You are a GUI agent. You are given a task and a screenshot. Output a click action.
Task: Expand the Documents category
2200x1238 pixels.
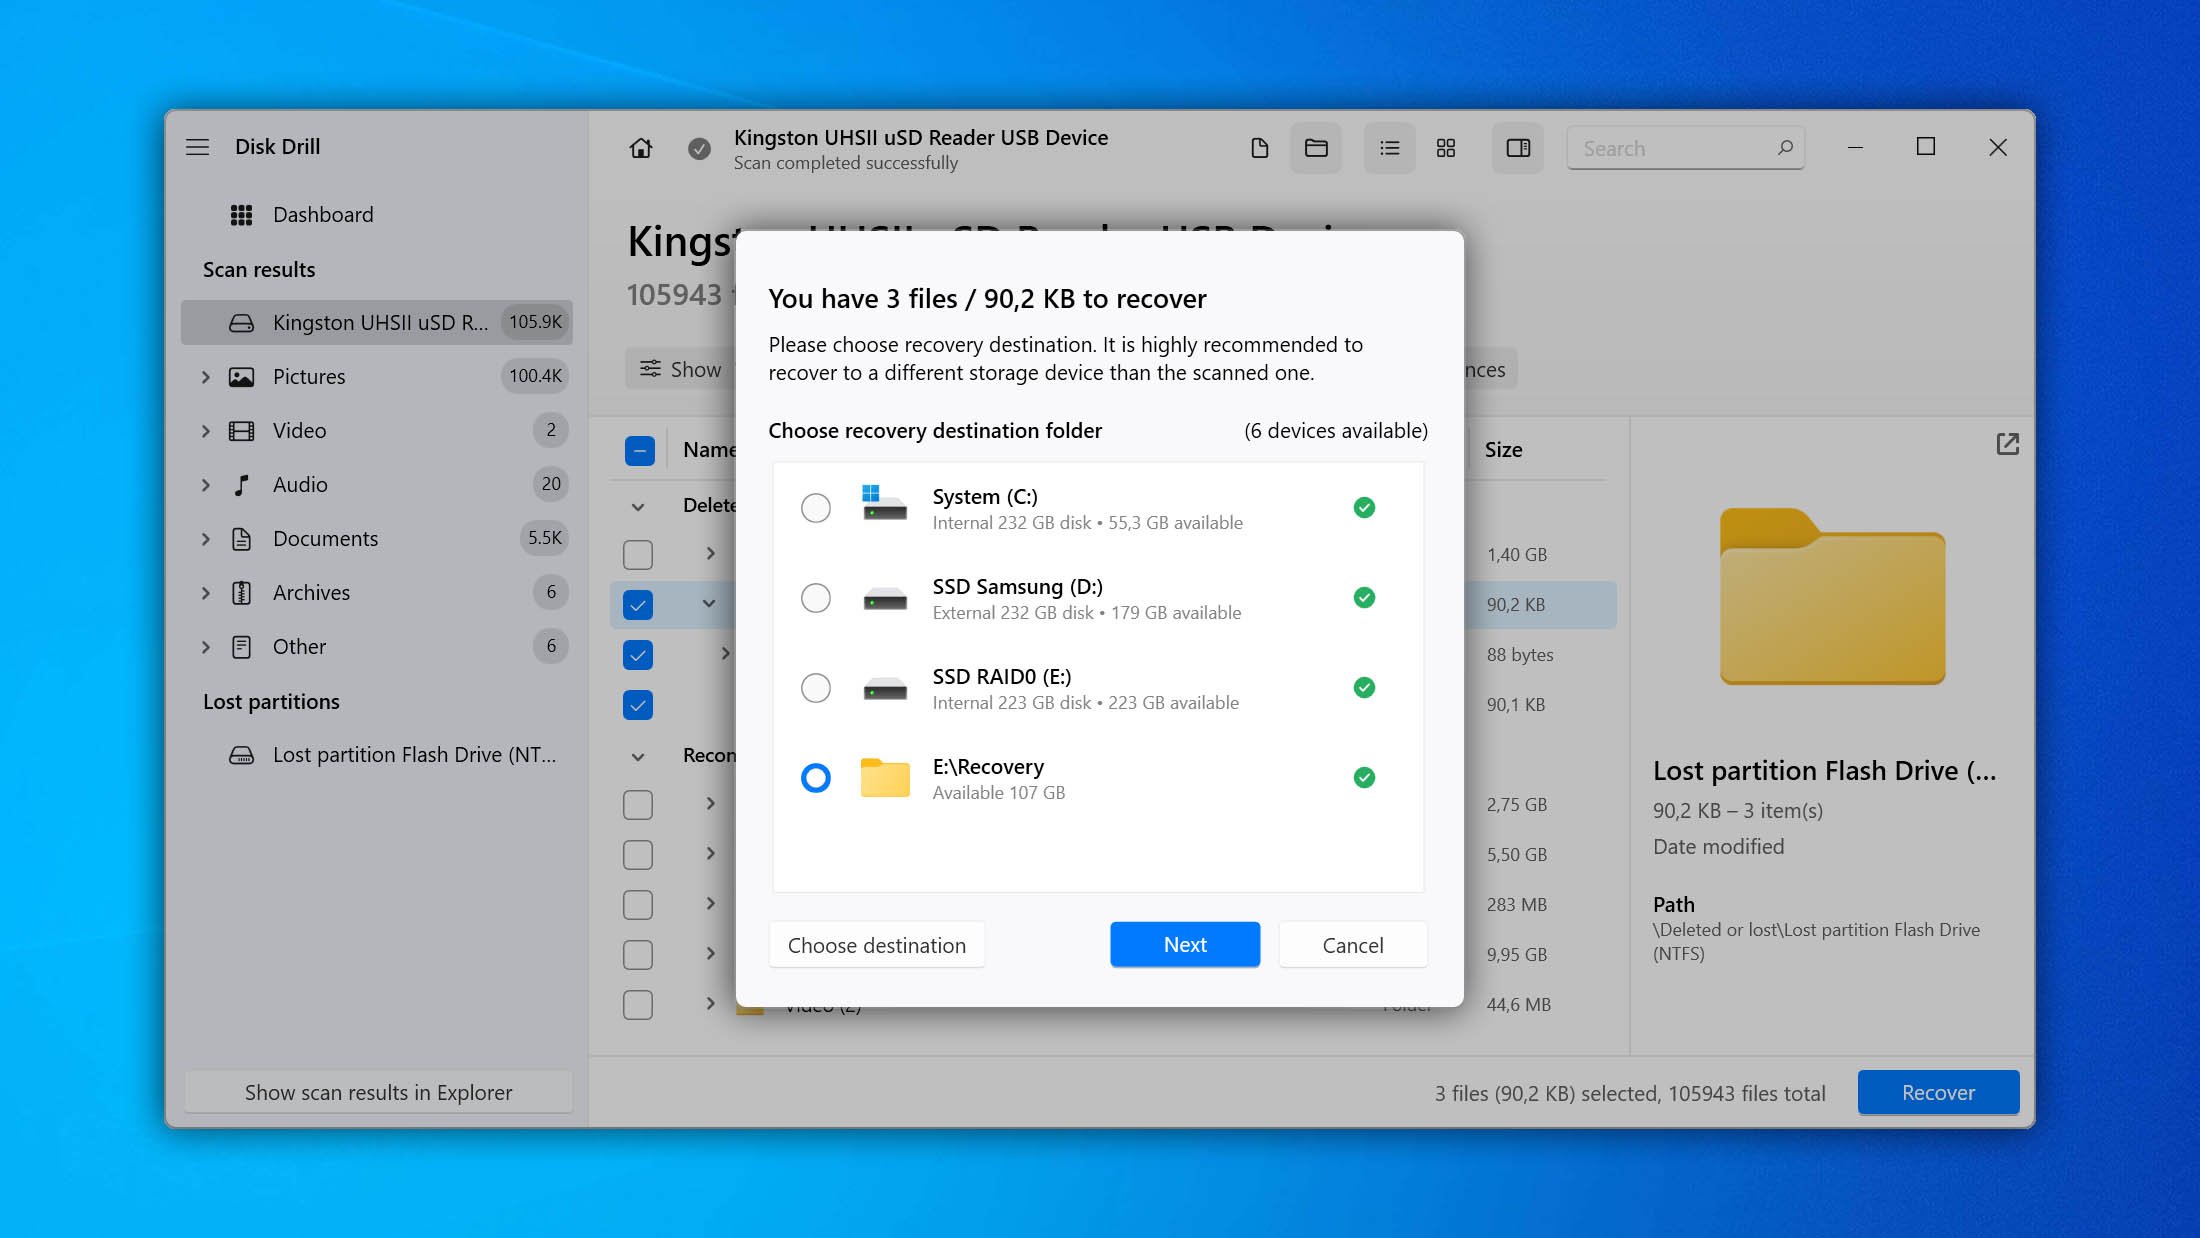pos(206,539)
